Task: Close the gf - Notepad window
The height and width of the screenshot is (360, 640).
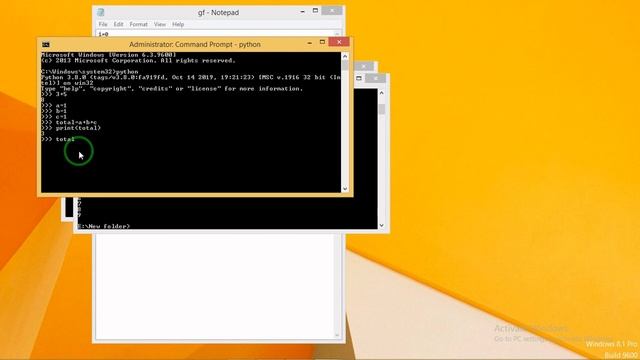Action: click(332, 11)
